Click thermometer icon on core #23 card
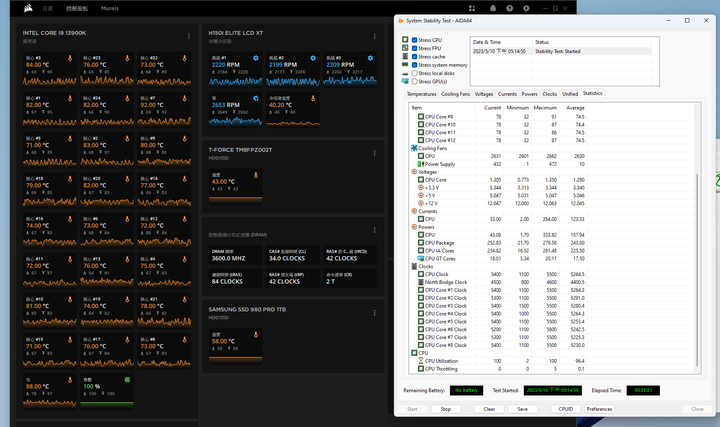720x427 pixels. 127,58
